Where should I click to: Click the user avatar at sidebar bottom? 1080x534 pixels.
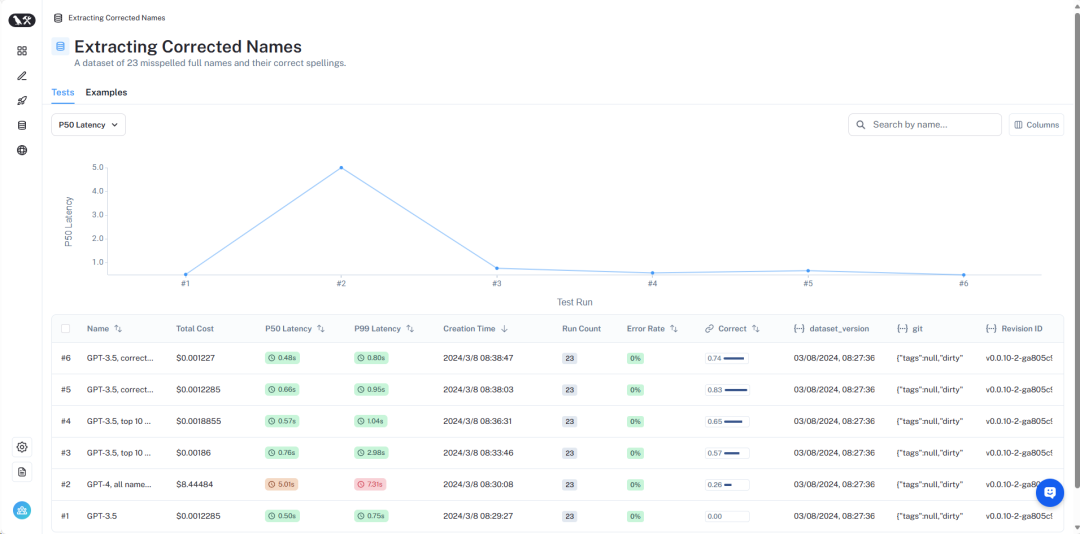22,511
